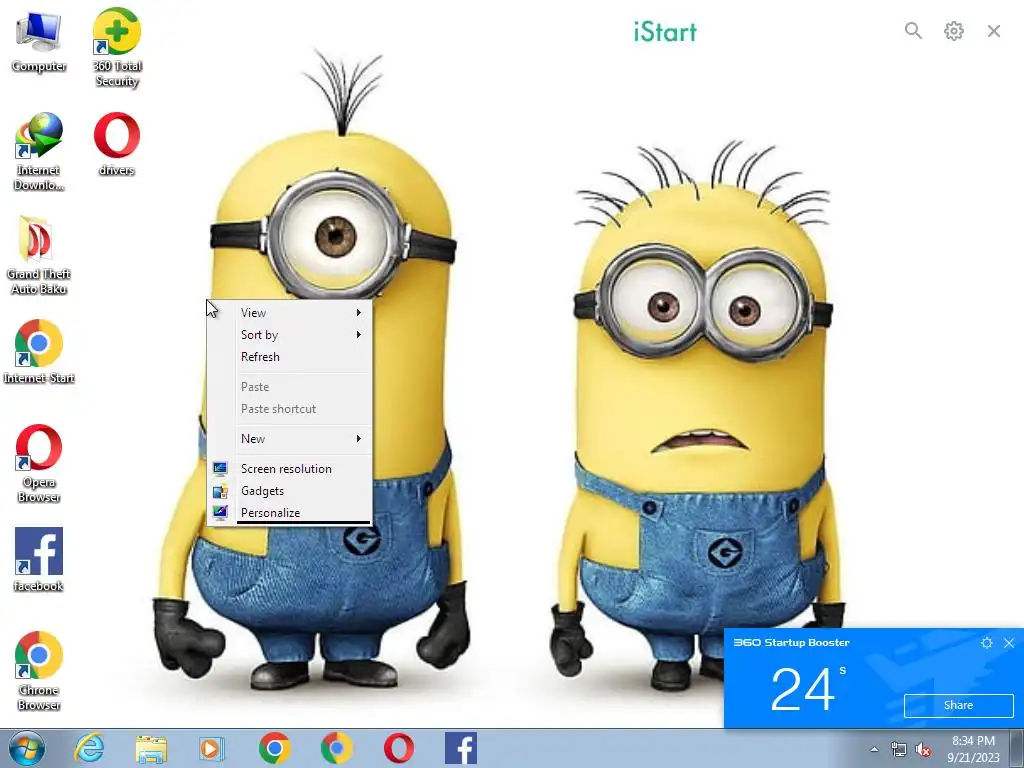1024x768 pixels.
Task: Click the muted volume tray icon
Action: point(923,750)
